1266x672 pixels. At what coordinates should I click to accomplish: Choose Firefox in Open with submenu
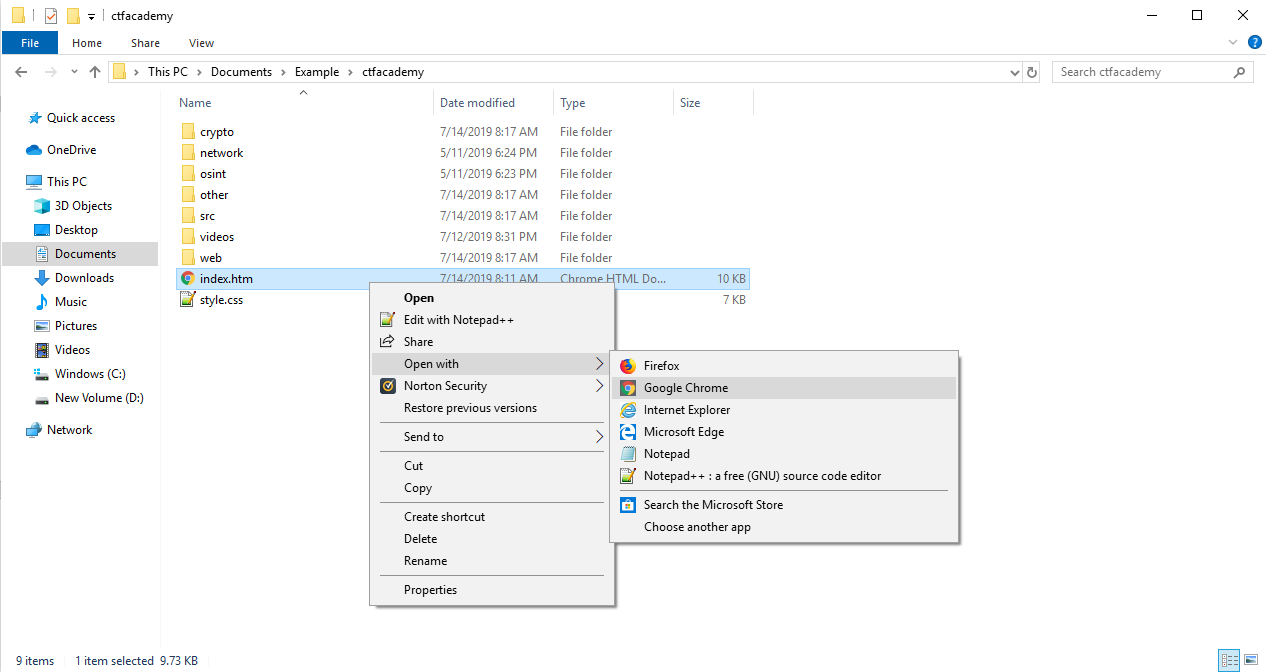click(661, 366)
